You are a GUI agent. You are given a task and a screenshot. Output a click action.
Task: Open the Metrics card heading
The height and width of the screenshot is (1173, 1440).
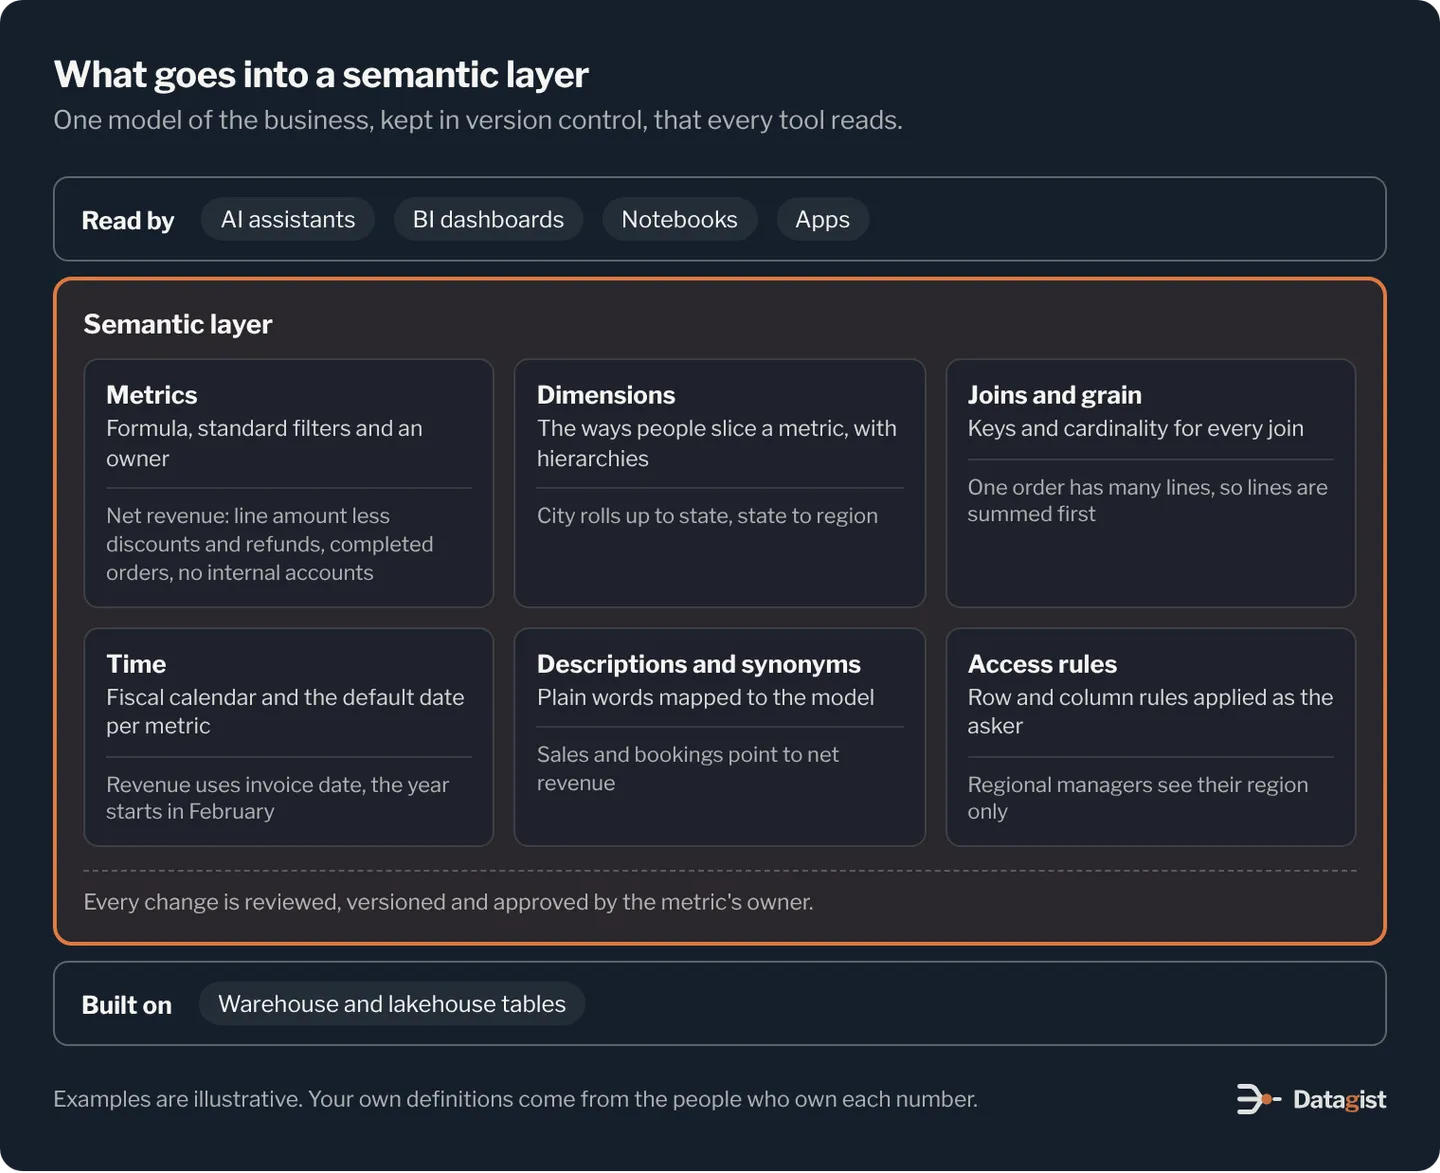152,395
